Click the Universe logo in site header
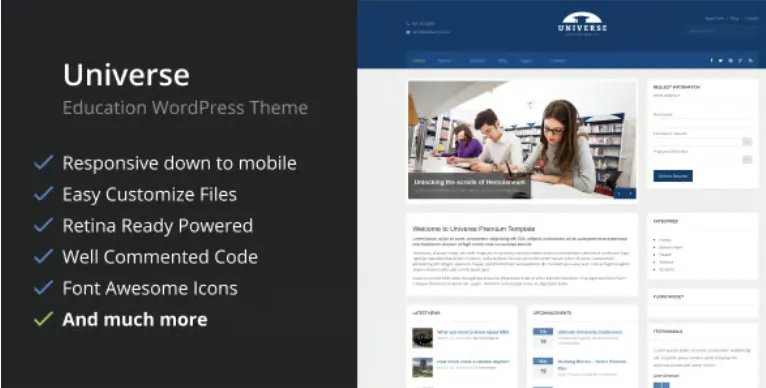766x388 pixels. tap(582, 23)
